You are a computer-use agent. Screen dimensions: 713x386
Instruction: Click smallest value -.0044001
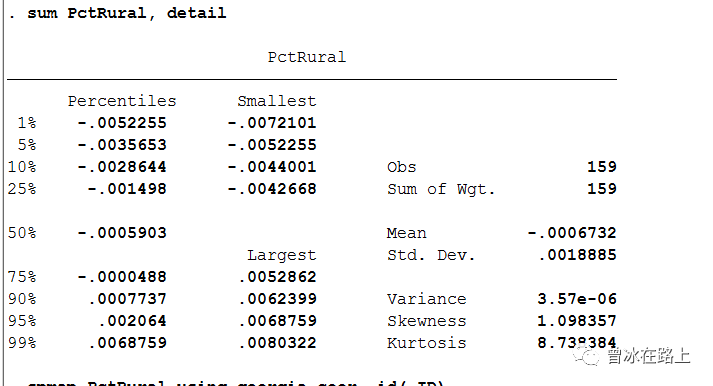coord(271,167)
